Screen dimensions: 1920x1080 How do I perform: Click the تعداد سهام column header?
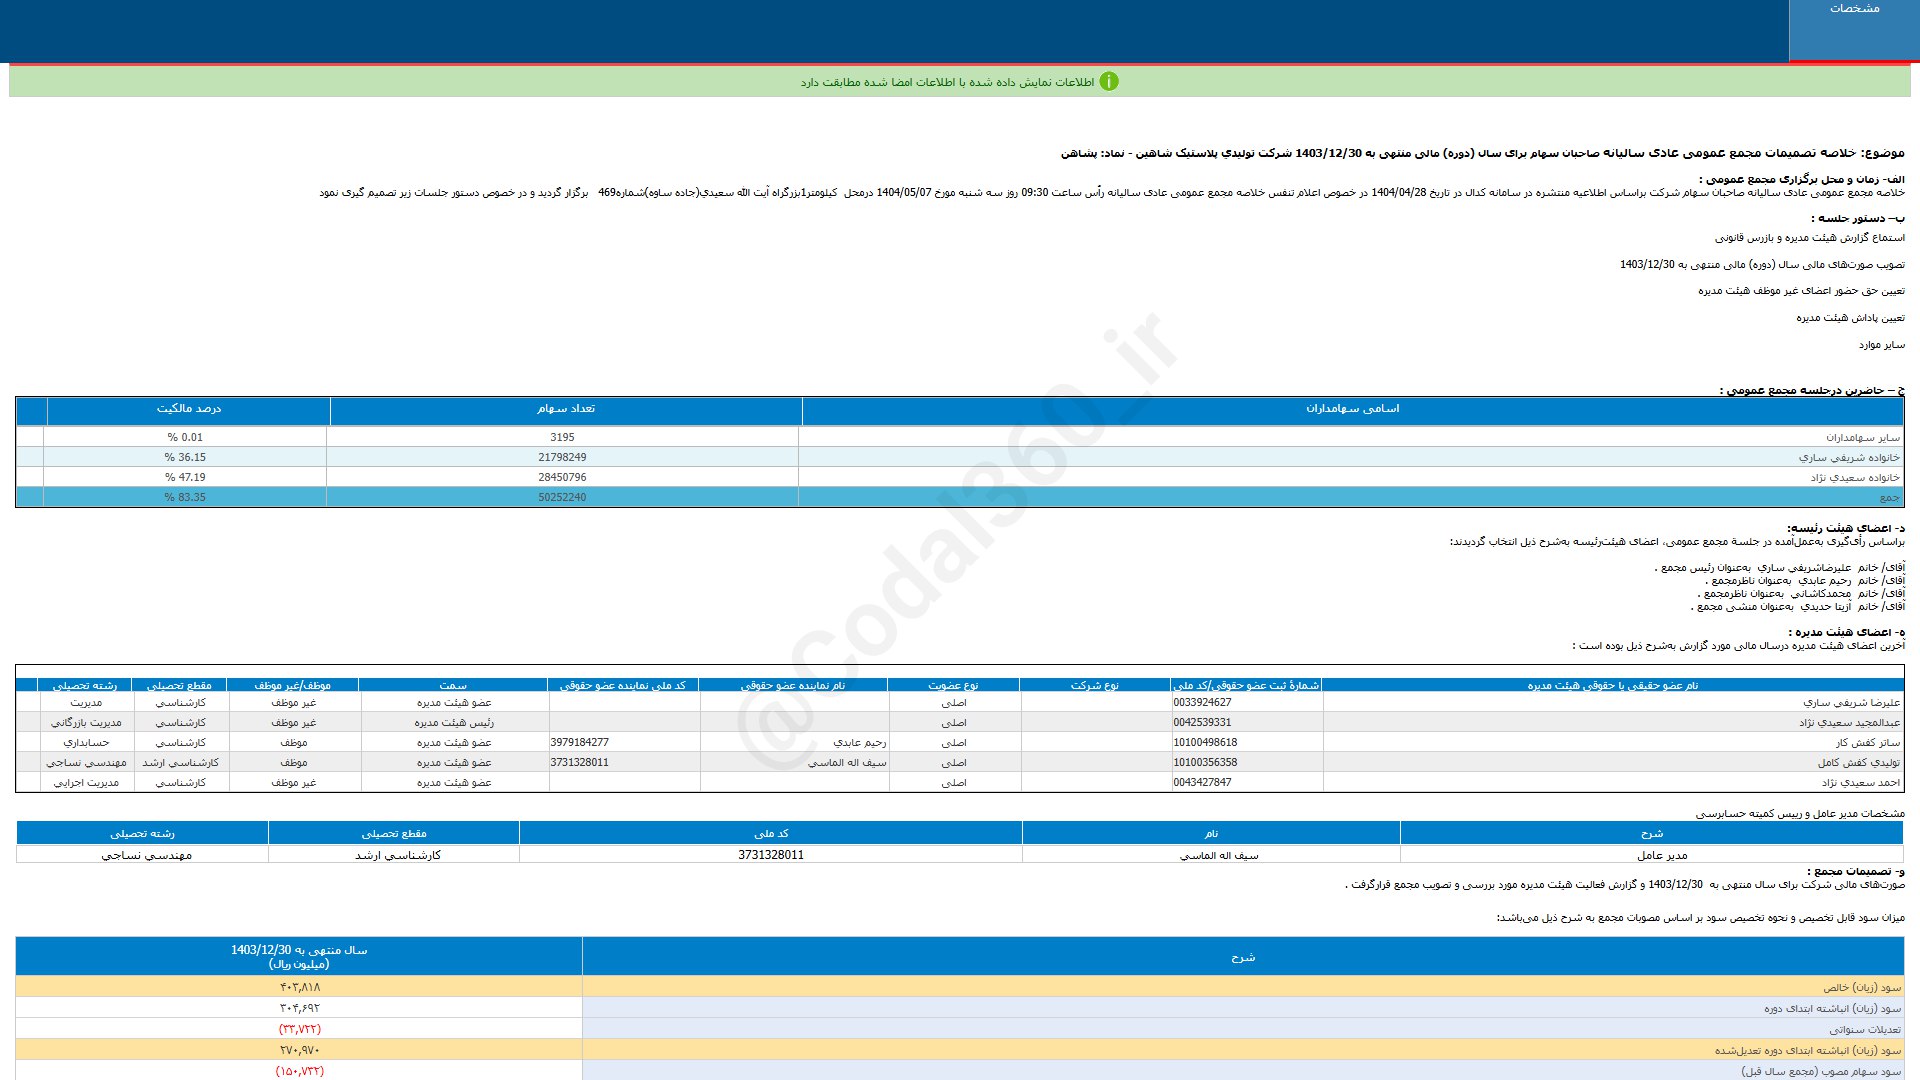pos(566,409)
